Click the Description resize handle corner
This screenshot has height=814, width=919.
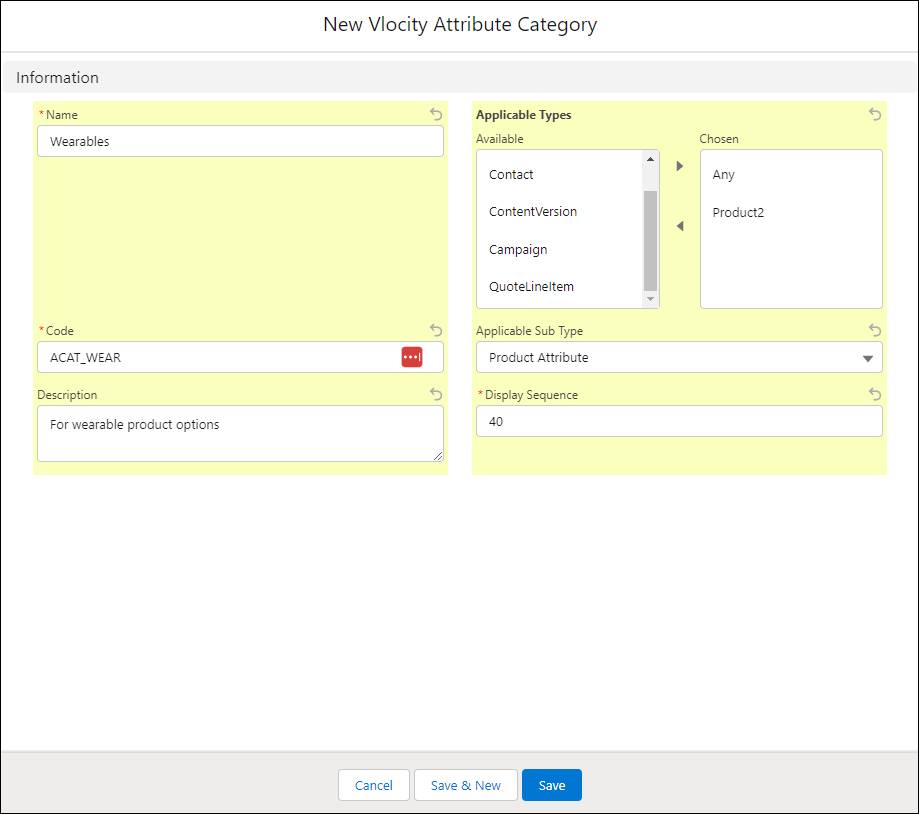point(438,456)
